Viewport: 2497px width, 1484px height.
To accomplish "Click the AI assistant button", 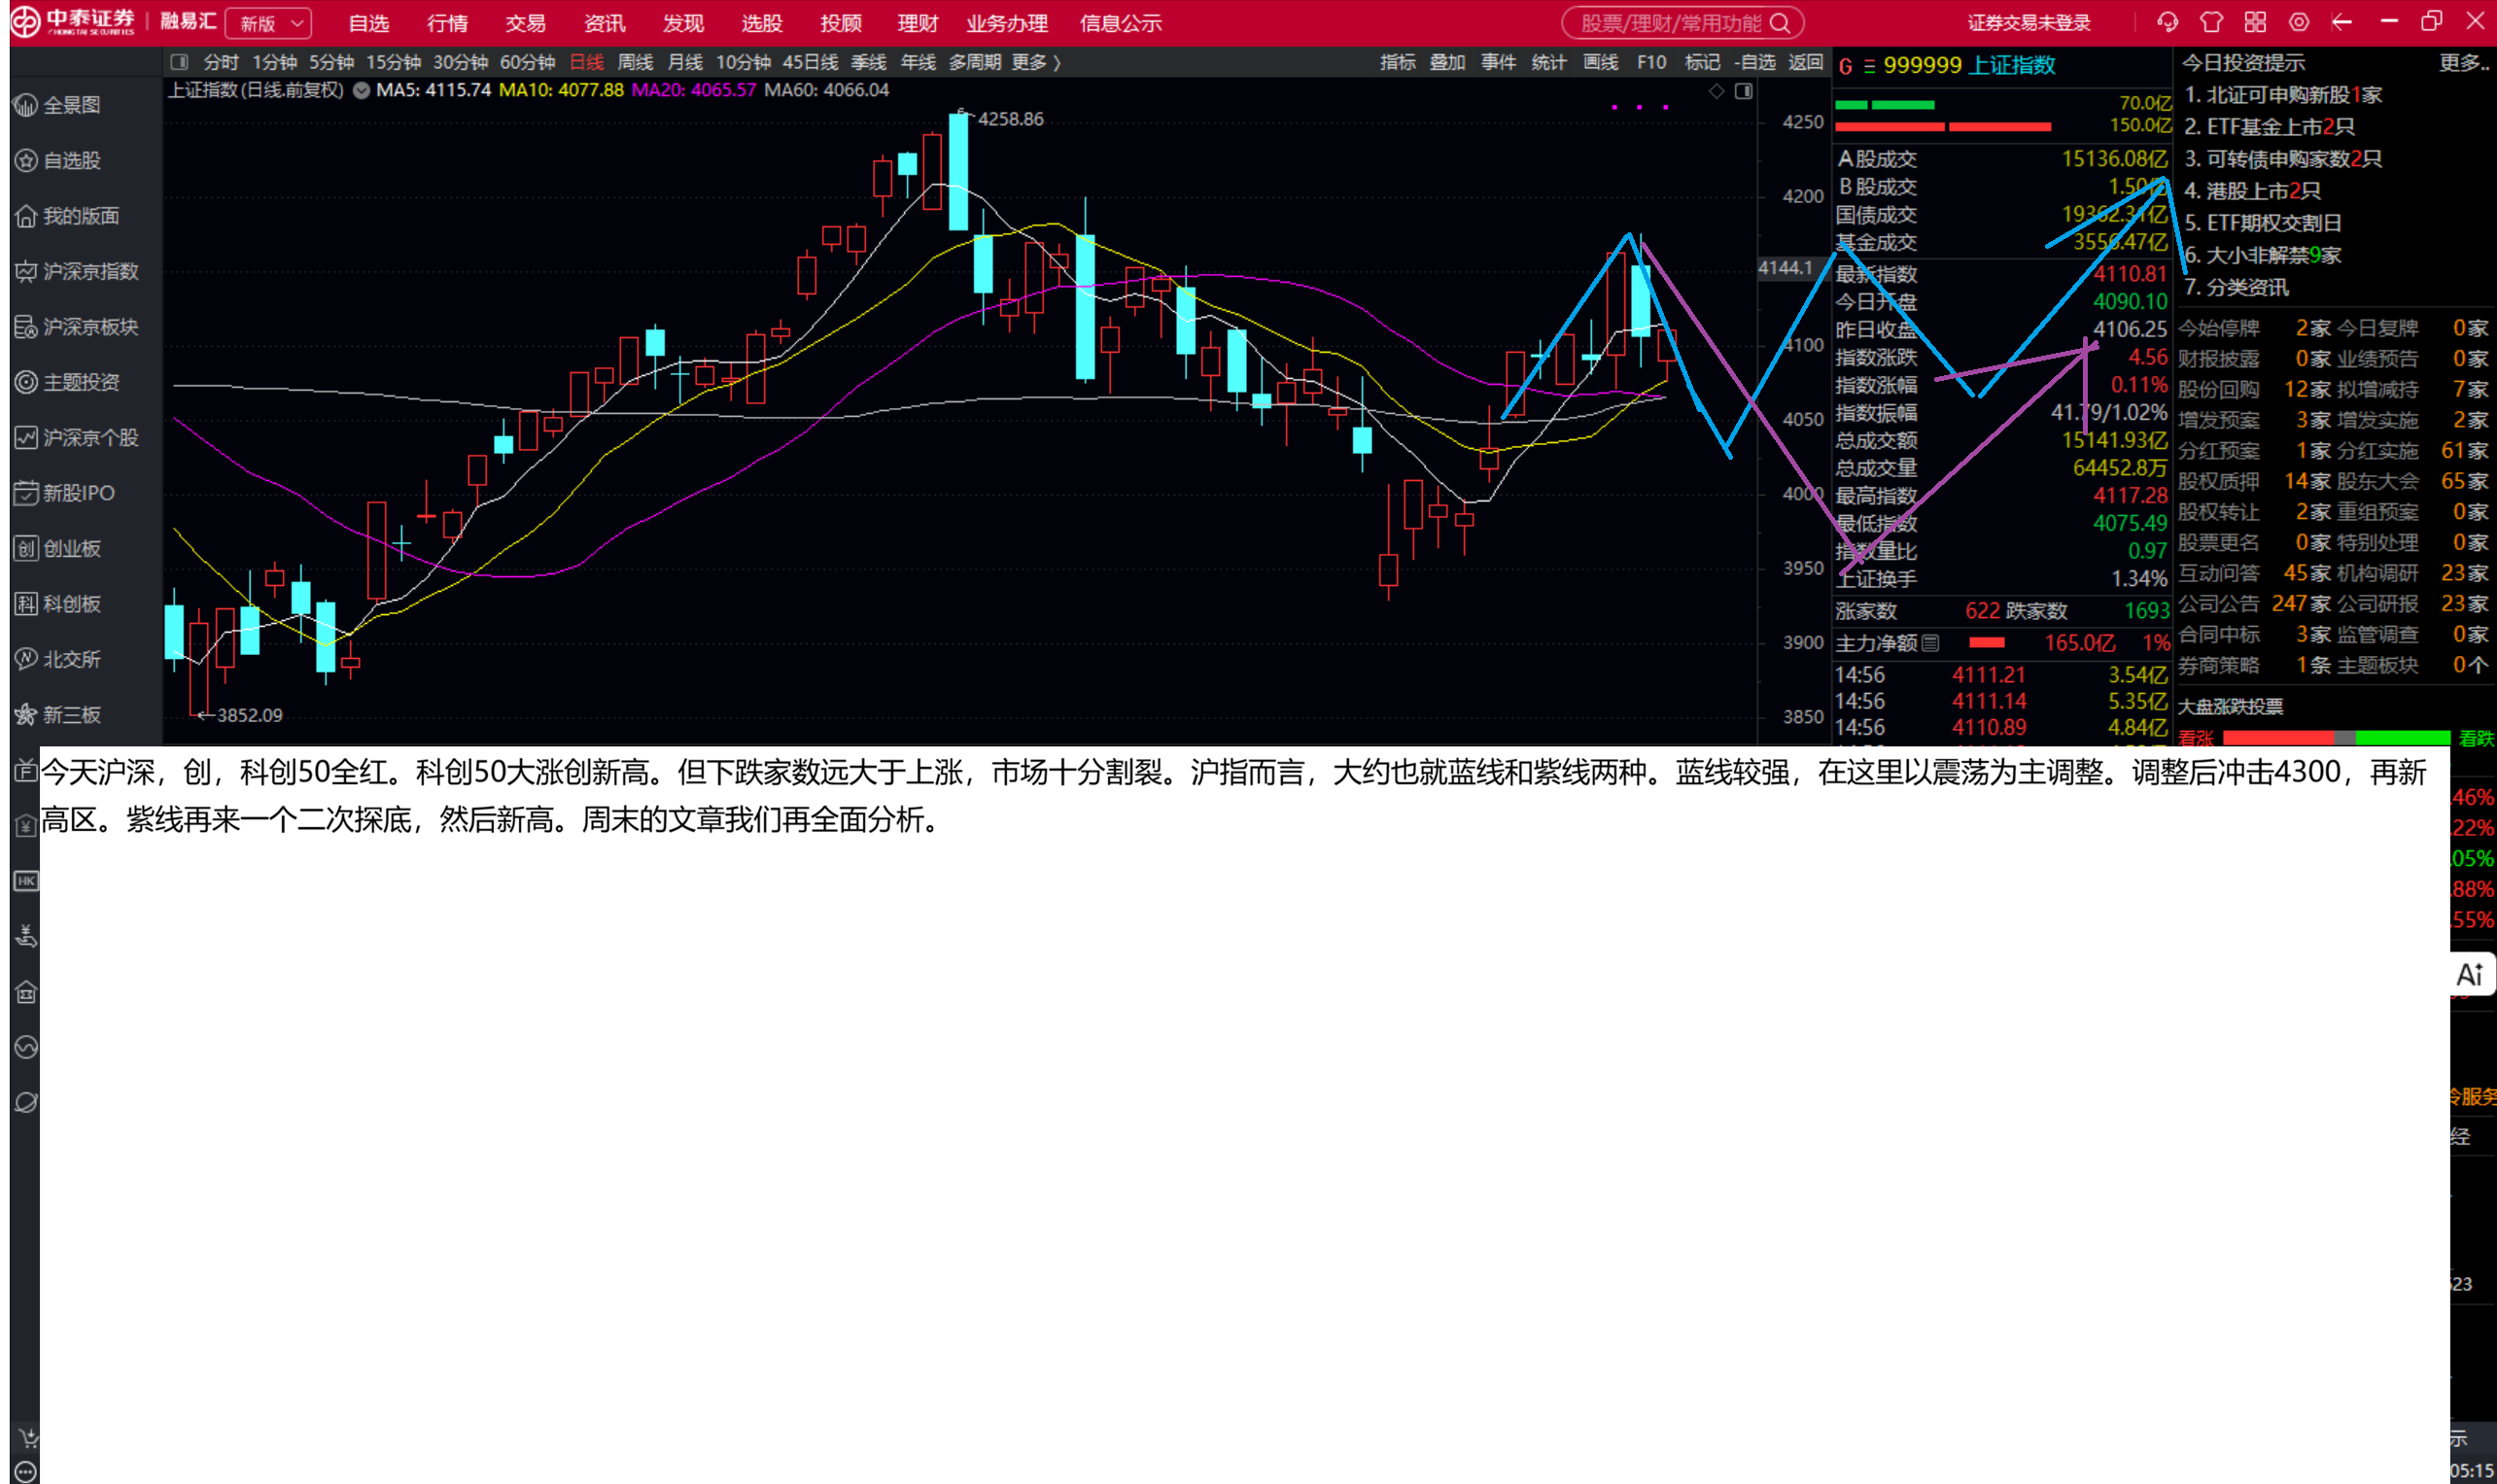I will 2471,974.
